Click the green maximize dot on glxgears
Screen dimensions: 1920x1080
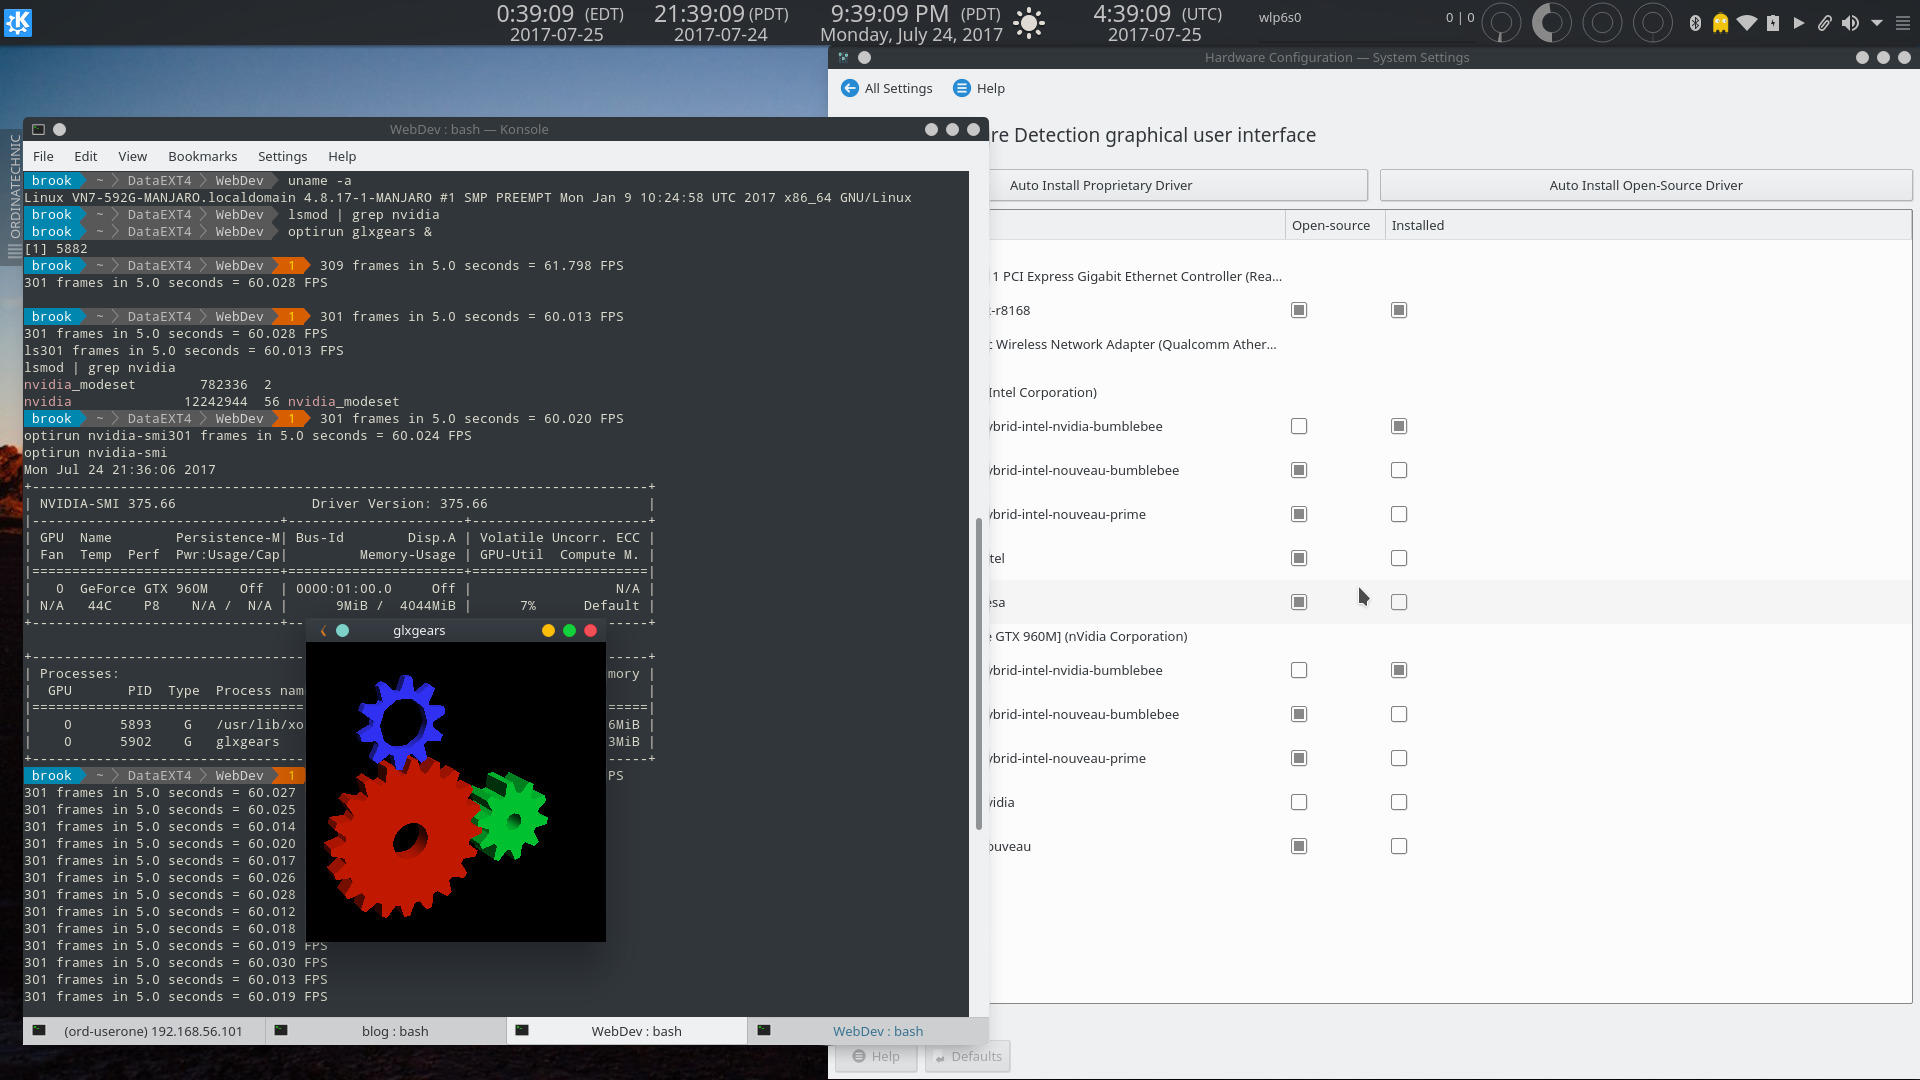point(569,630)
